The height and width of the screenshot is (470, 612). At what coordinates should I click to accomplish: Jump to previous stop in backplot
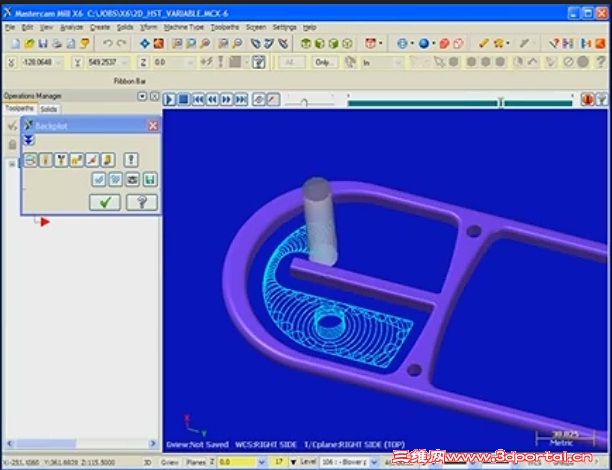tap(198, 100)
